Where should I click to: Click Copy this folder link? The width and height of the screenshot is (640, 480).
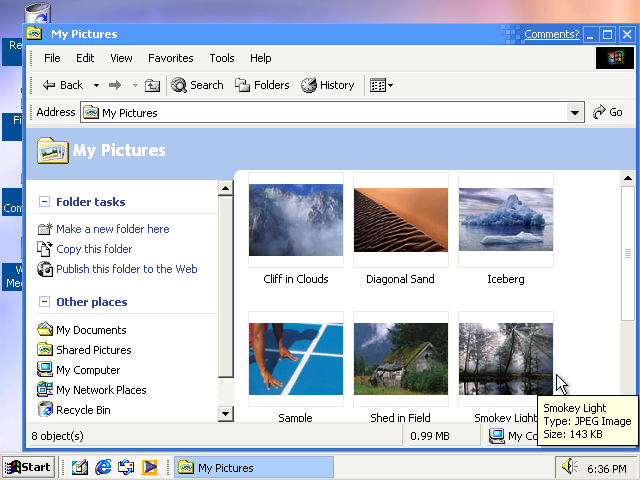tap(94, 249)
